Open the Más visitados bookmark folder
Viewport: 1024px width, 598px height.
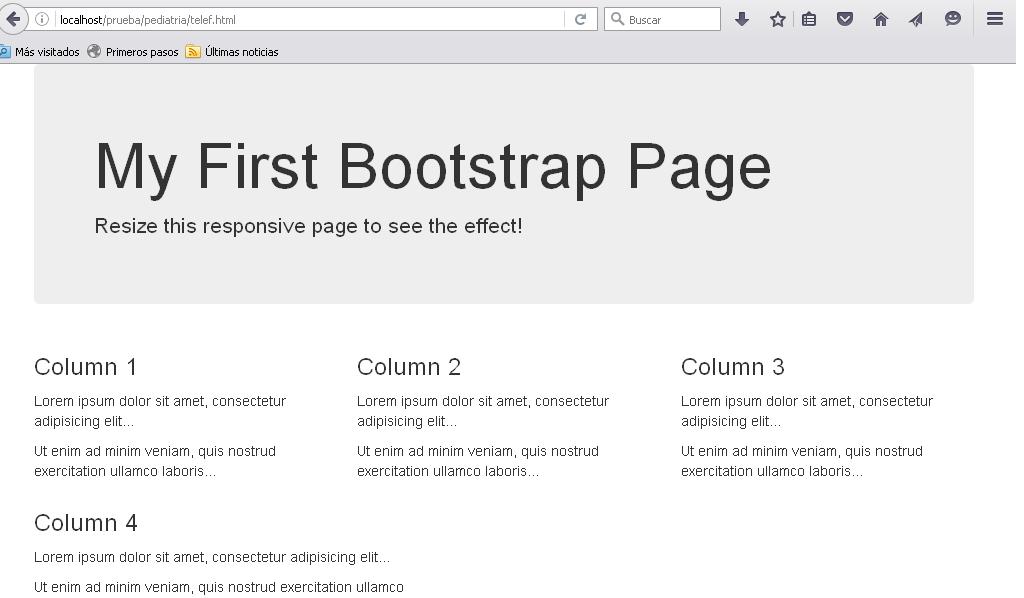point(40,52)
